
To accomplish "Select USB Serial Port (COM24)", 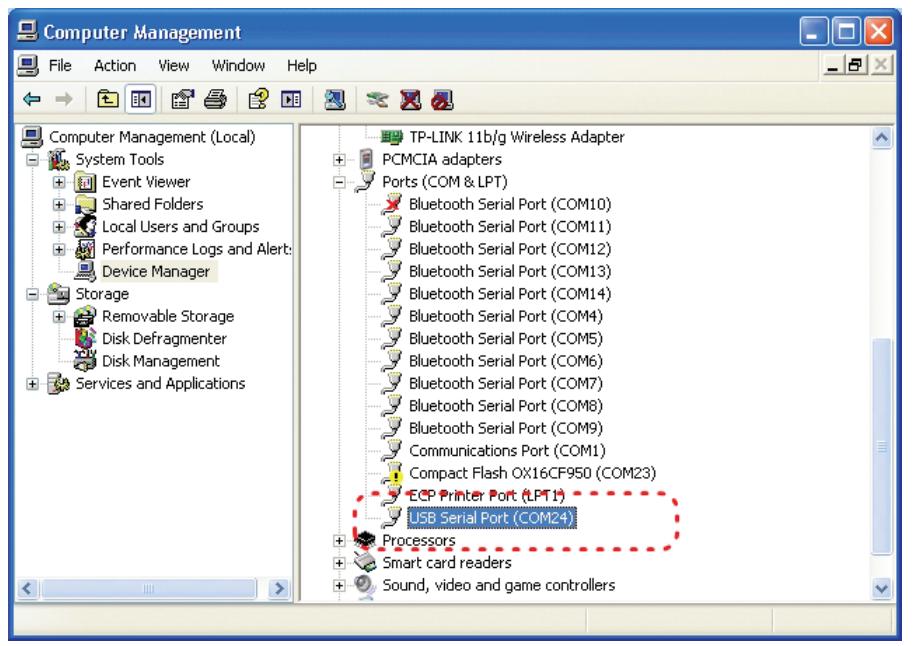I will tap(492, 518).
